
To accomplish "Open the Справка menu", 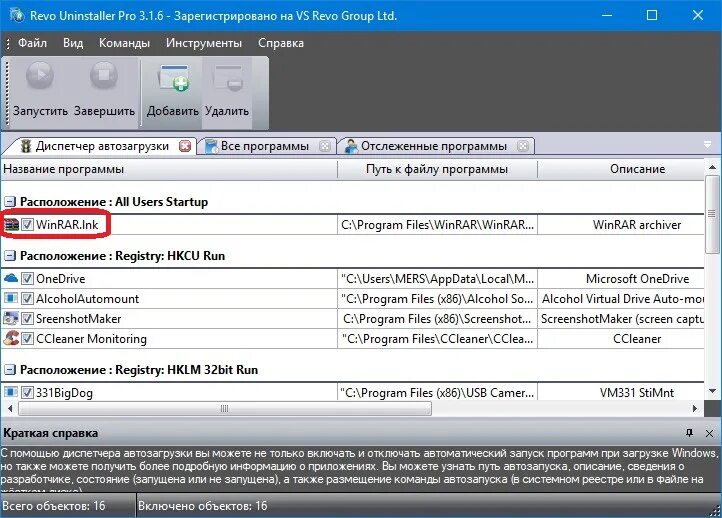I will coord(281,43).
